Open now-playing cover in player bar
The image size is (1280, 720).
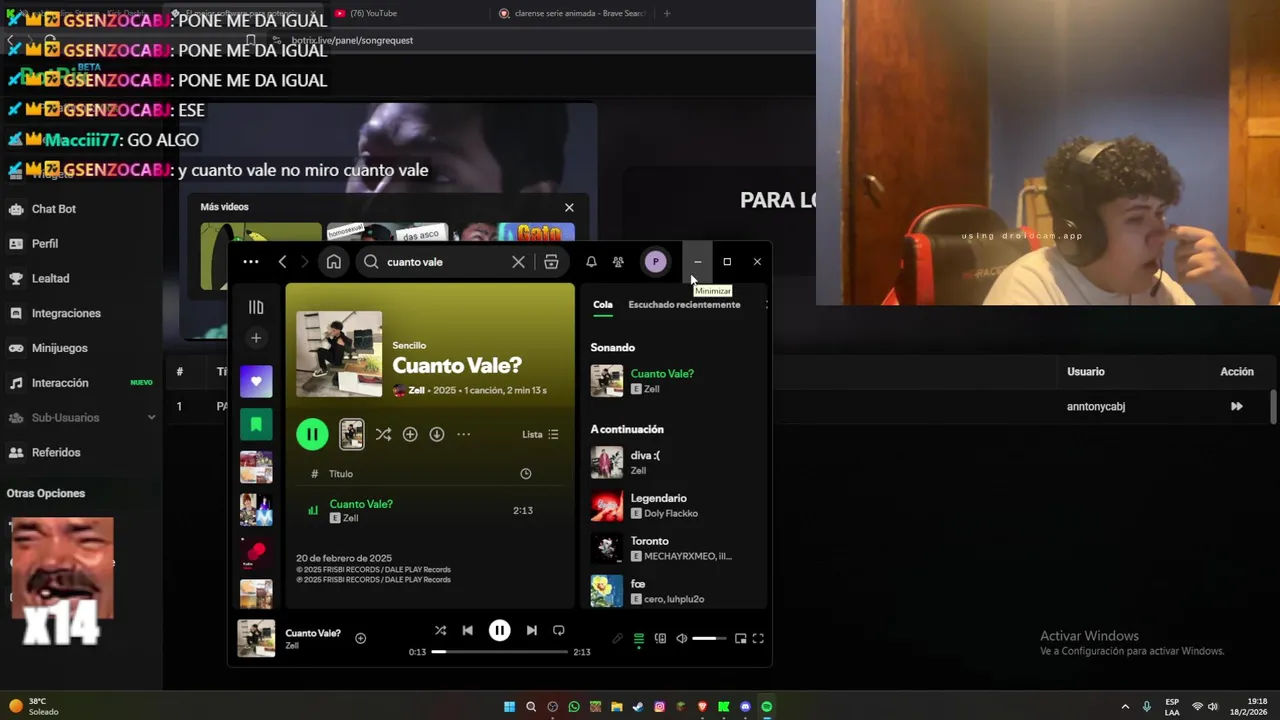tap(256, 638)
